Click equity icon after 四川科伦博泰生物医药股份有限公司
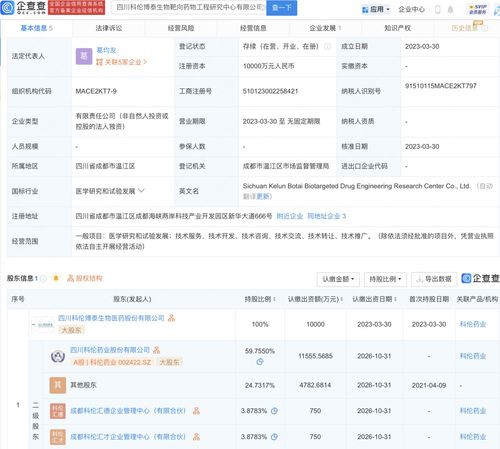 coord(171,318)
